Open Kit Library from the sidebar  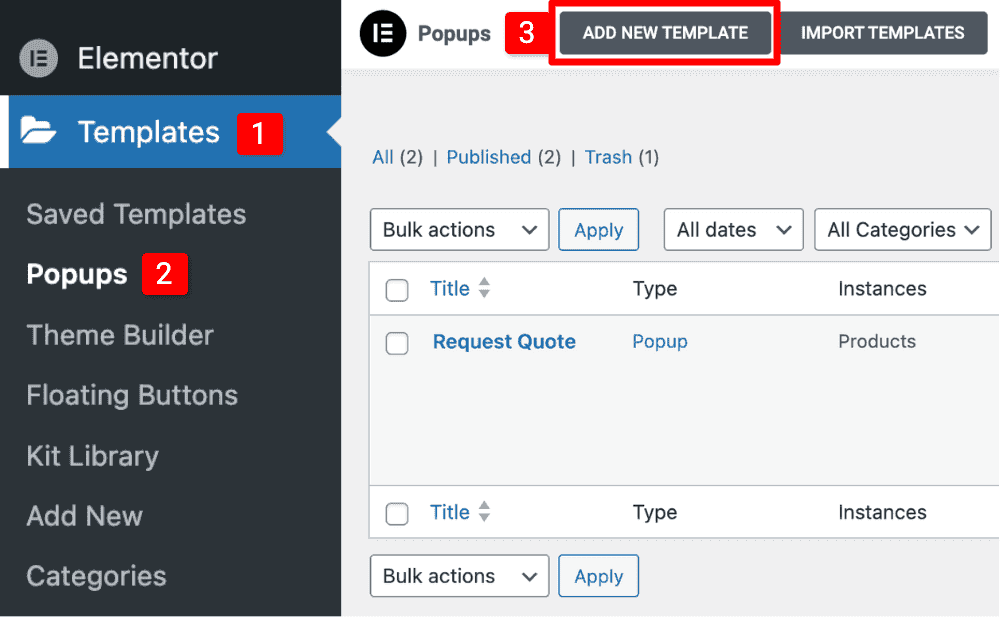pos(92,456)
